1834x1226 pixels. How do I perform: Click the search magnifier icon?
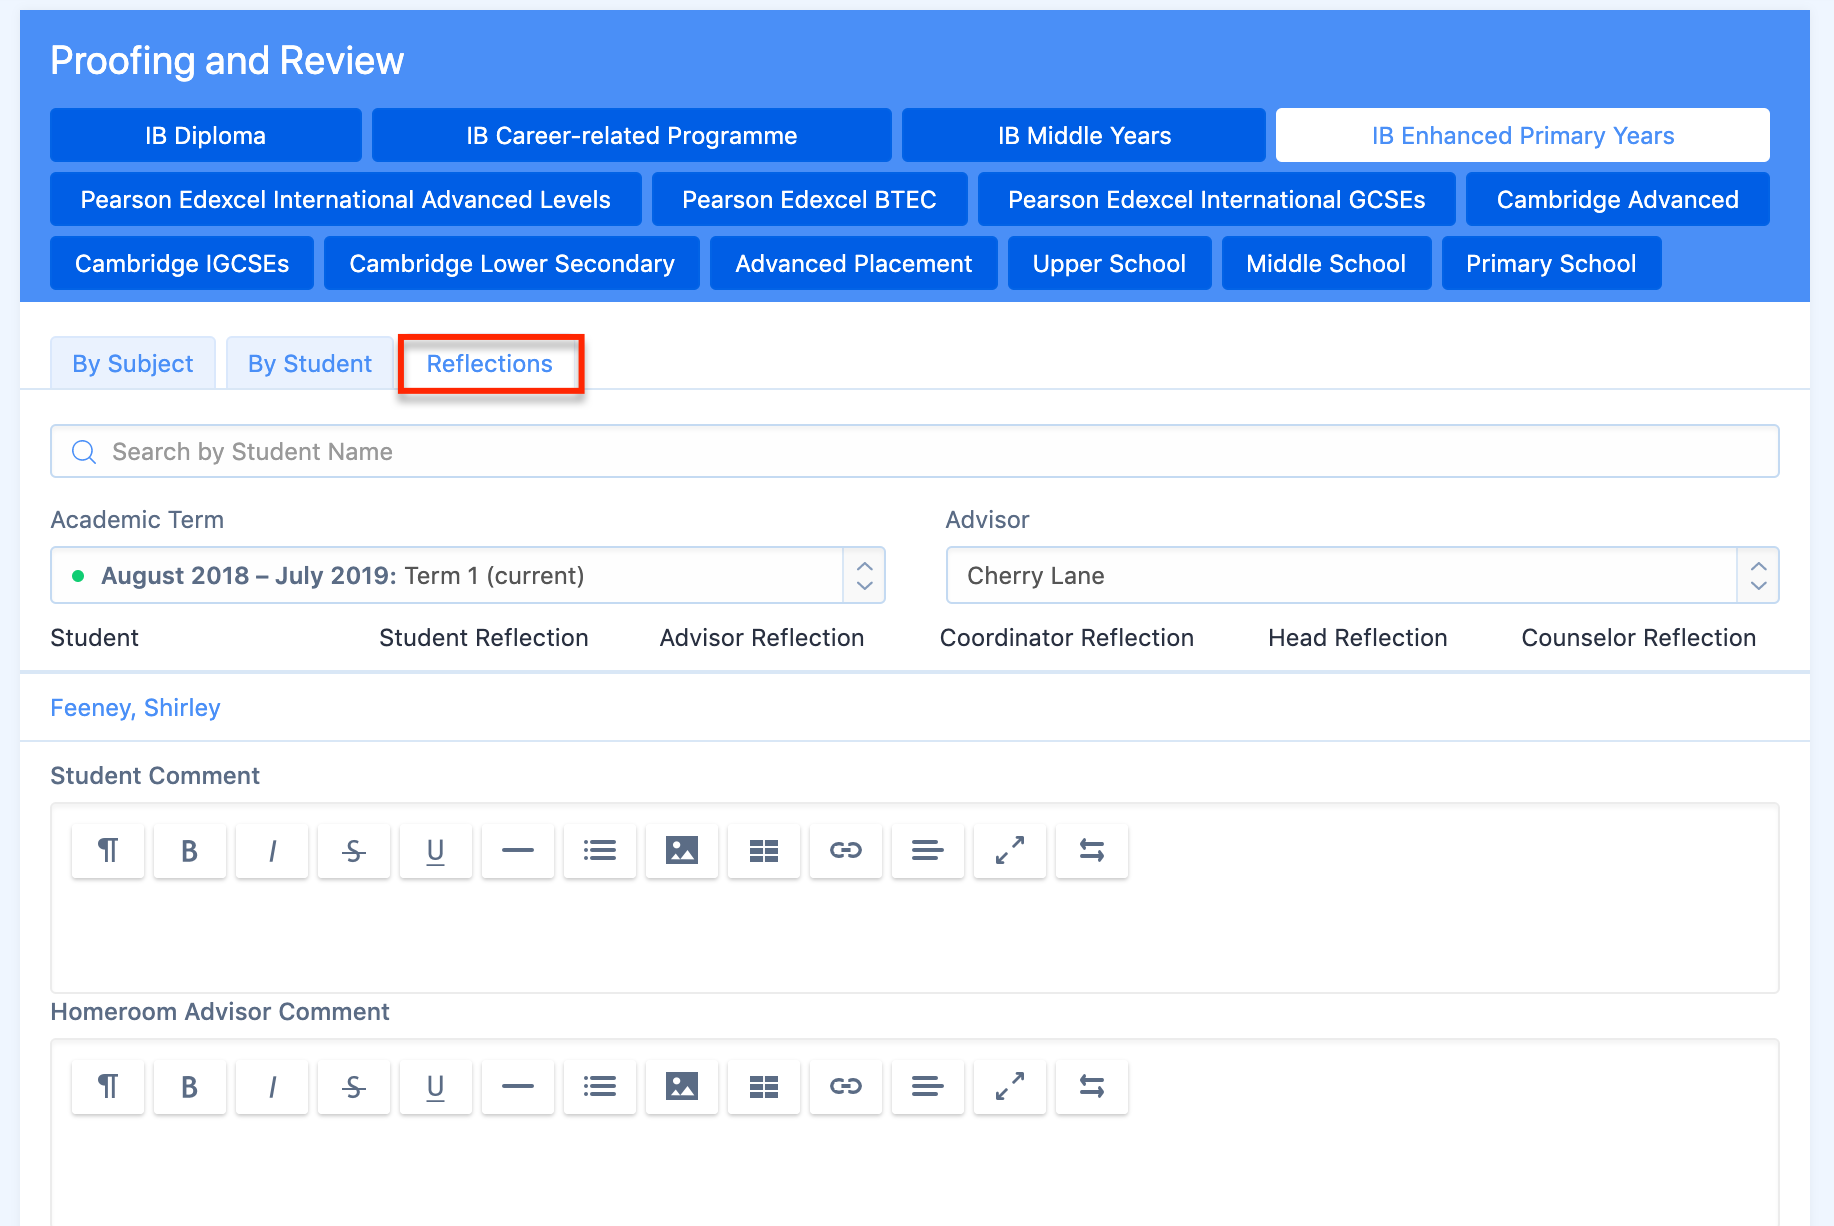point(84,452)
